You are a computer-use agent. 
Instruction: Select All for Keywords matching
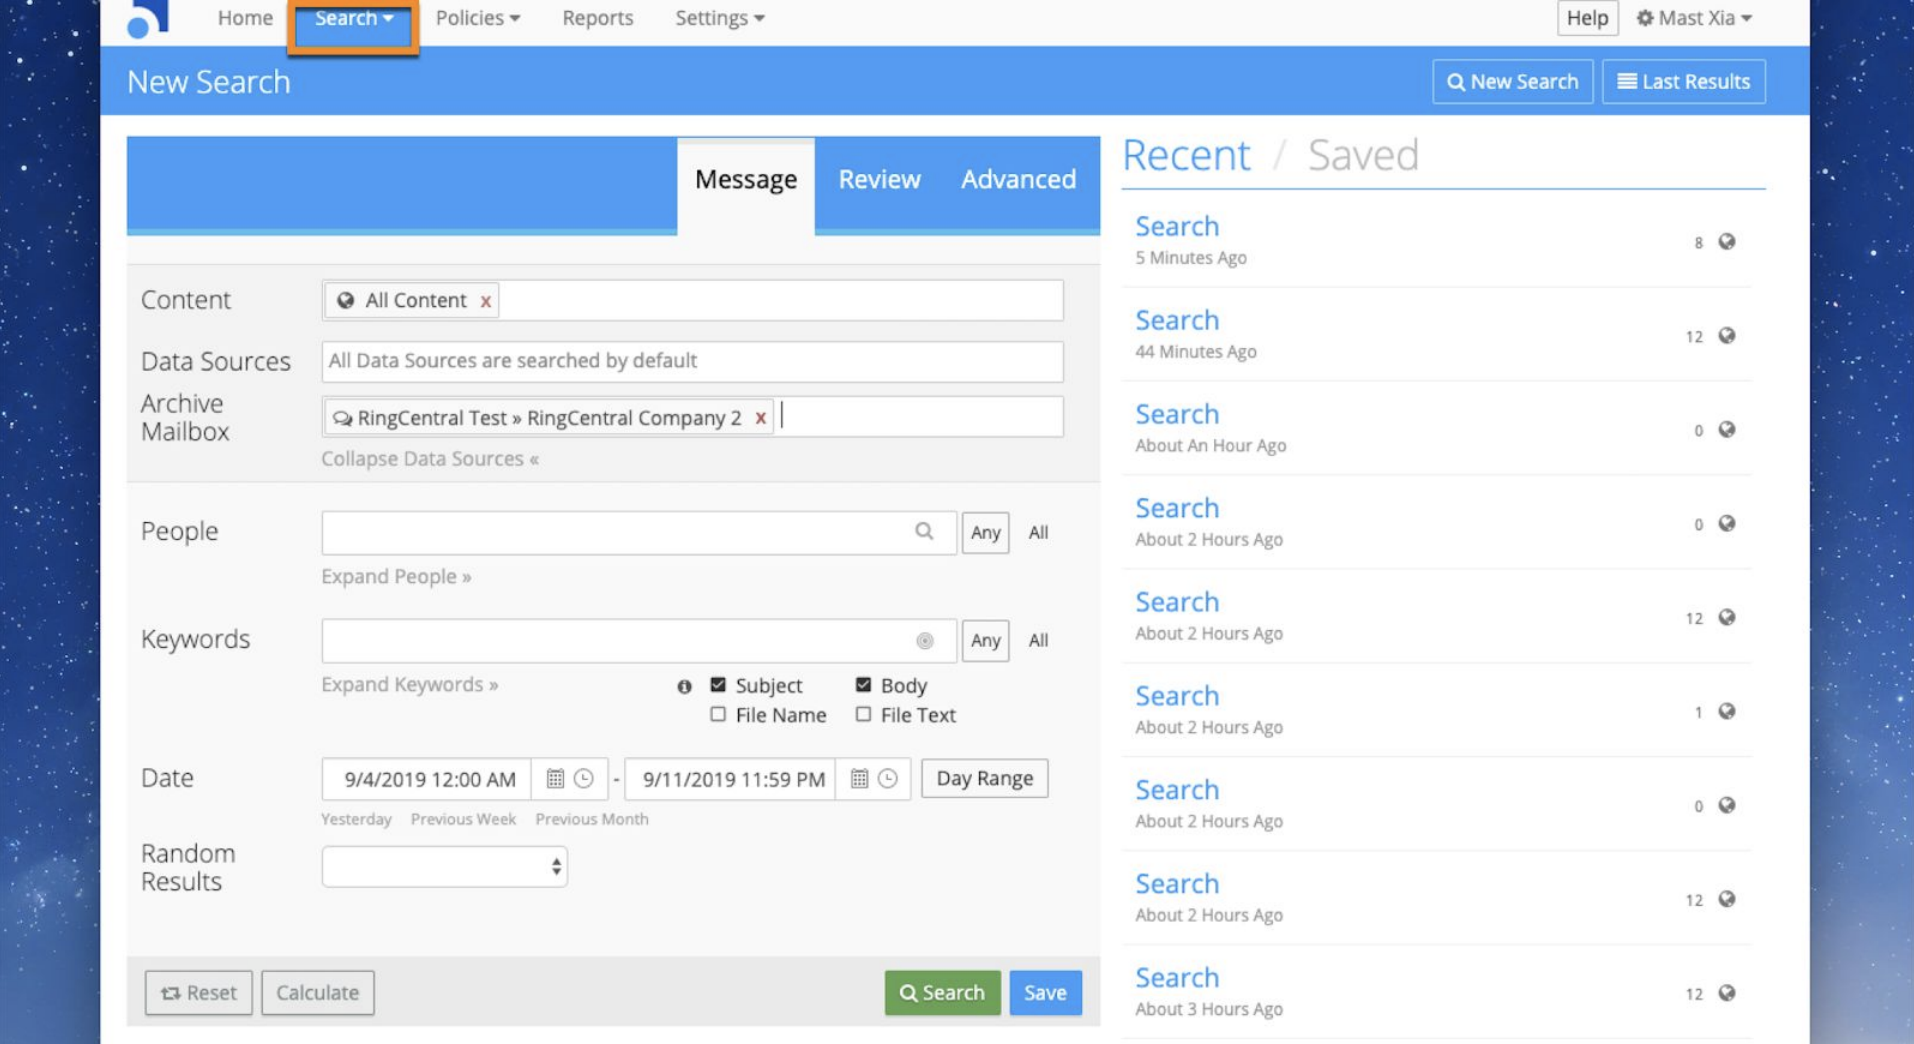(1038, 640)
